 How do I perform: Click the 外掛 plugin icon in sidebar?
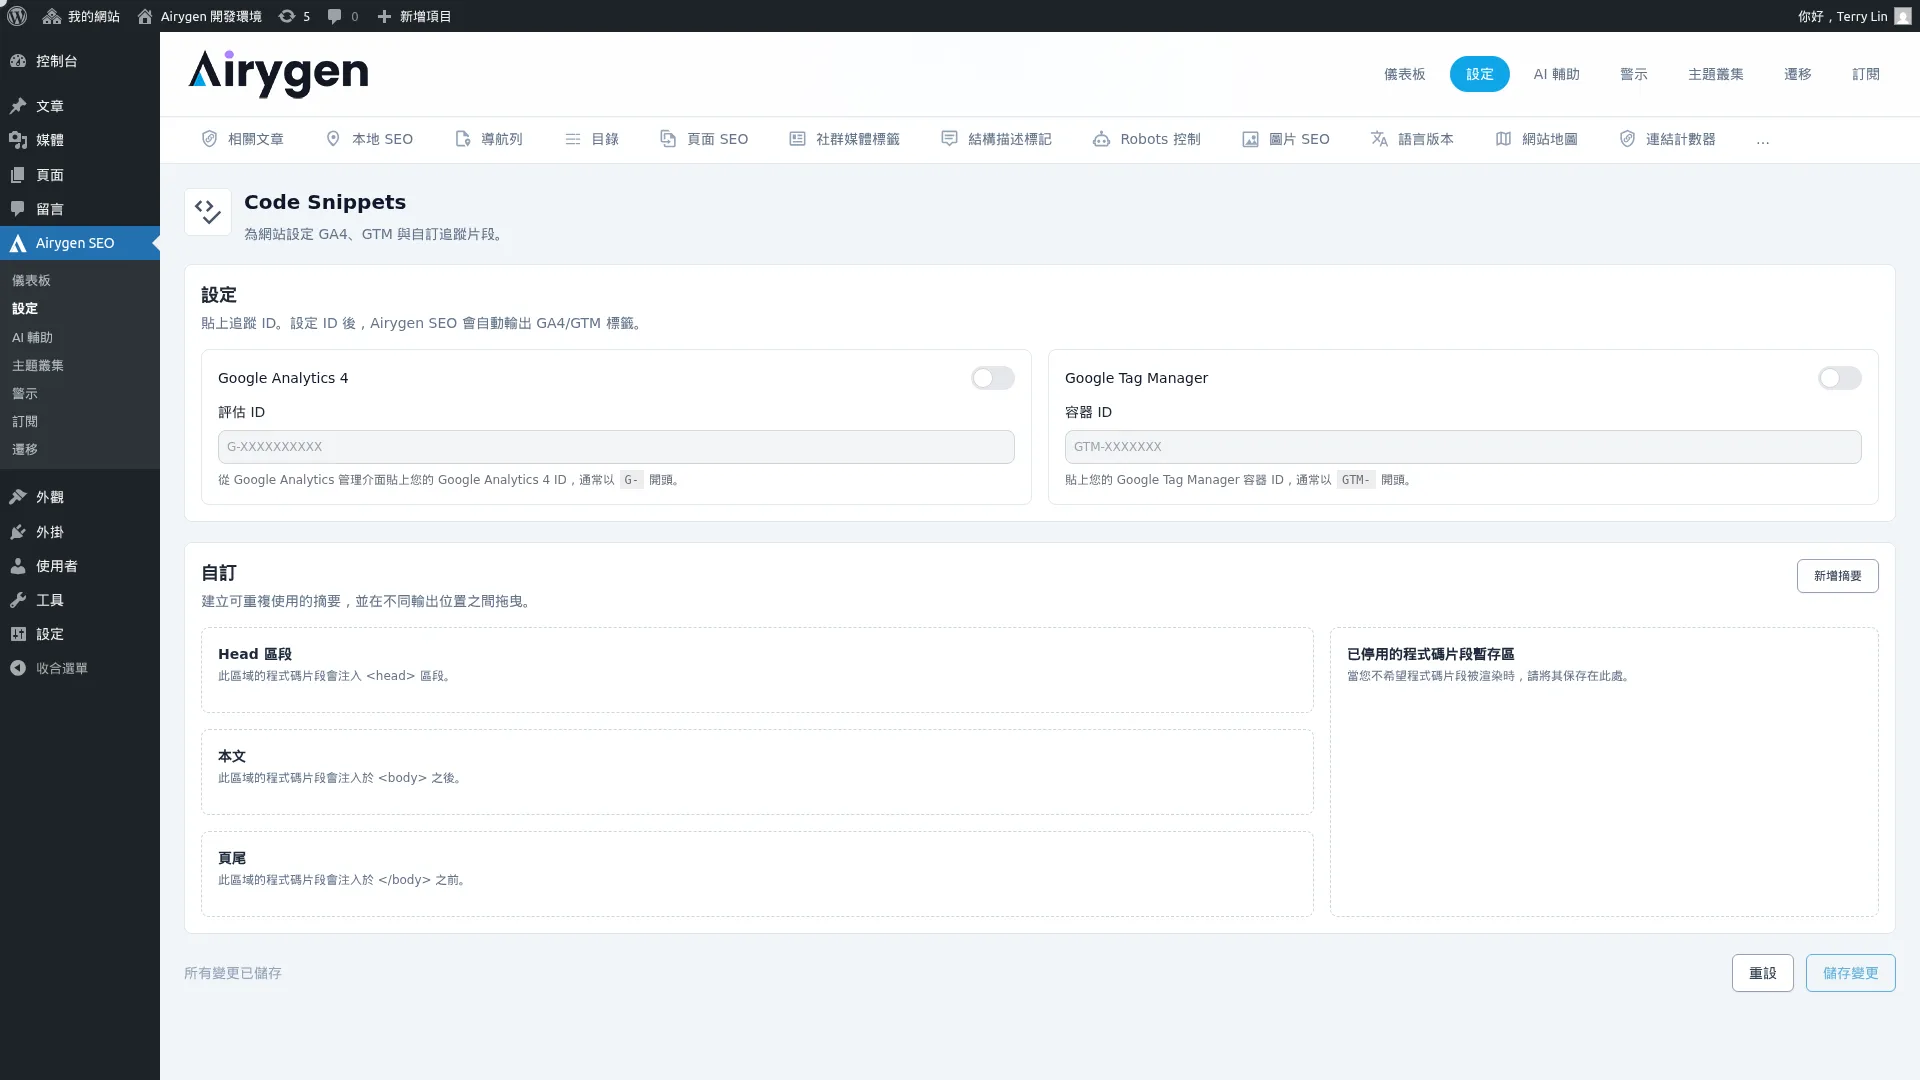18,532
